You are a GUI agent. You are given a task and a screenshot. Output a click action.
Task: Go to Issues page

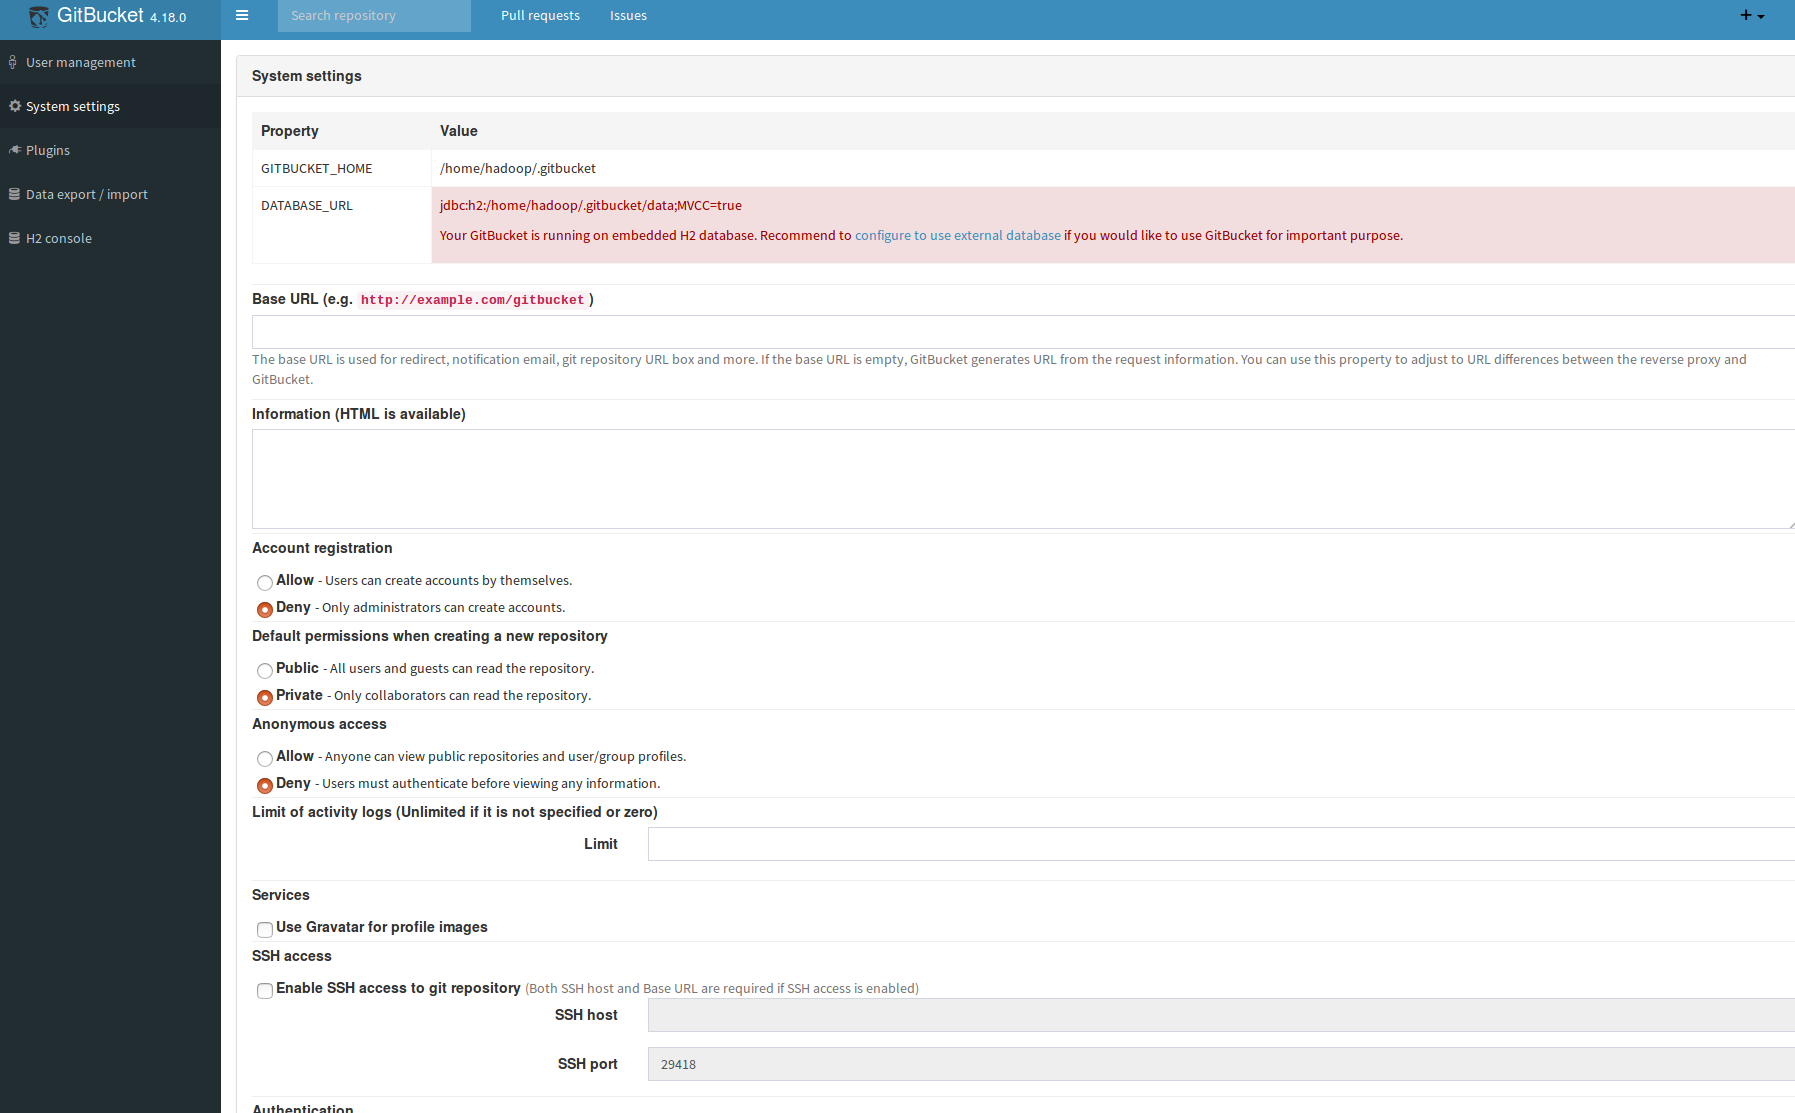click(x=628, y=15)
